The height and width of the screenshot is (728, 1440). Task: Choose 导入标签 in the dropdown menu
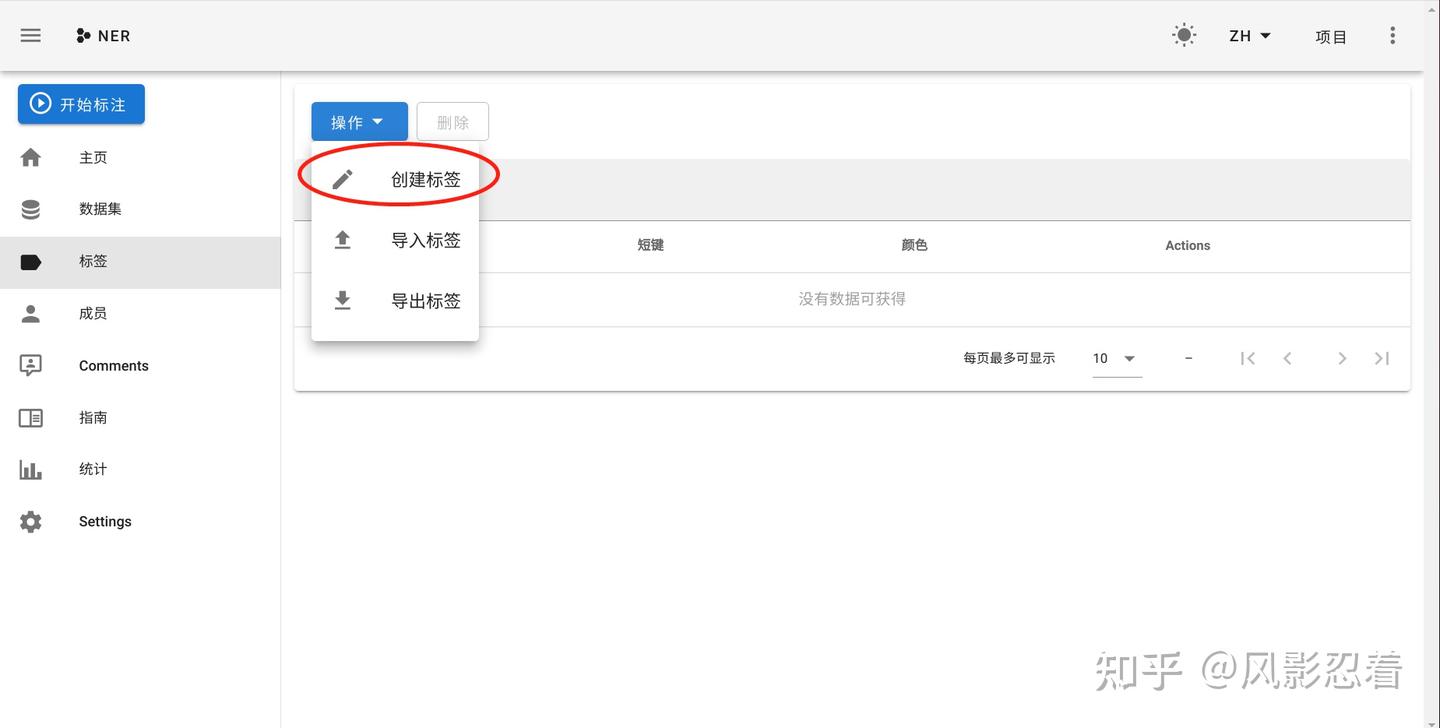point(426,240)
